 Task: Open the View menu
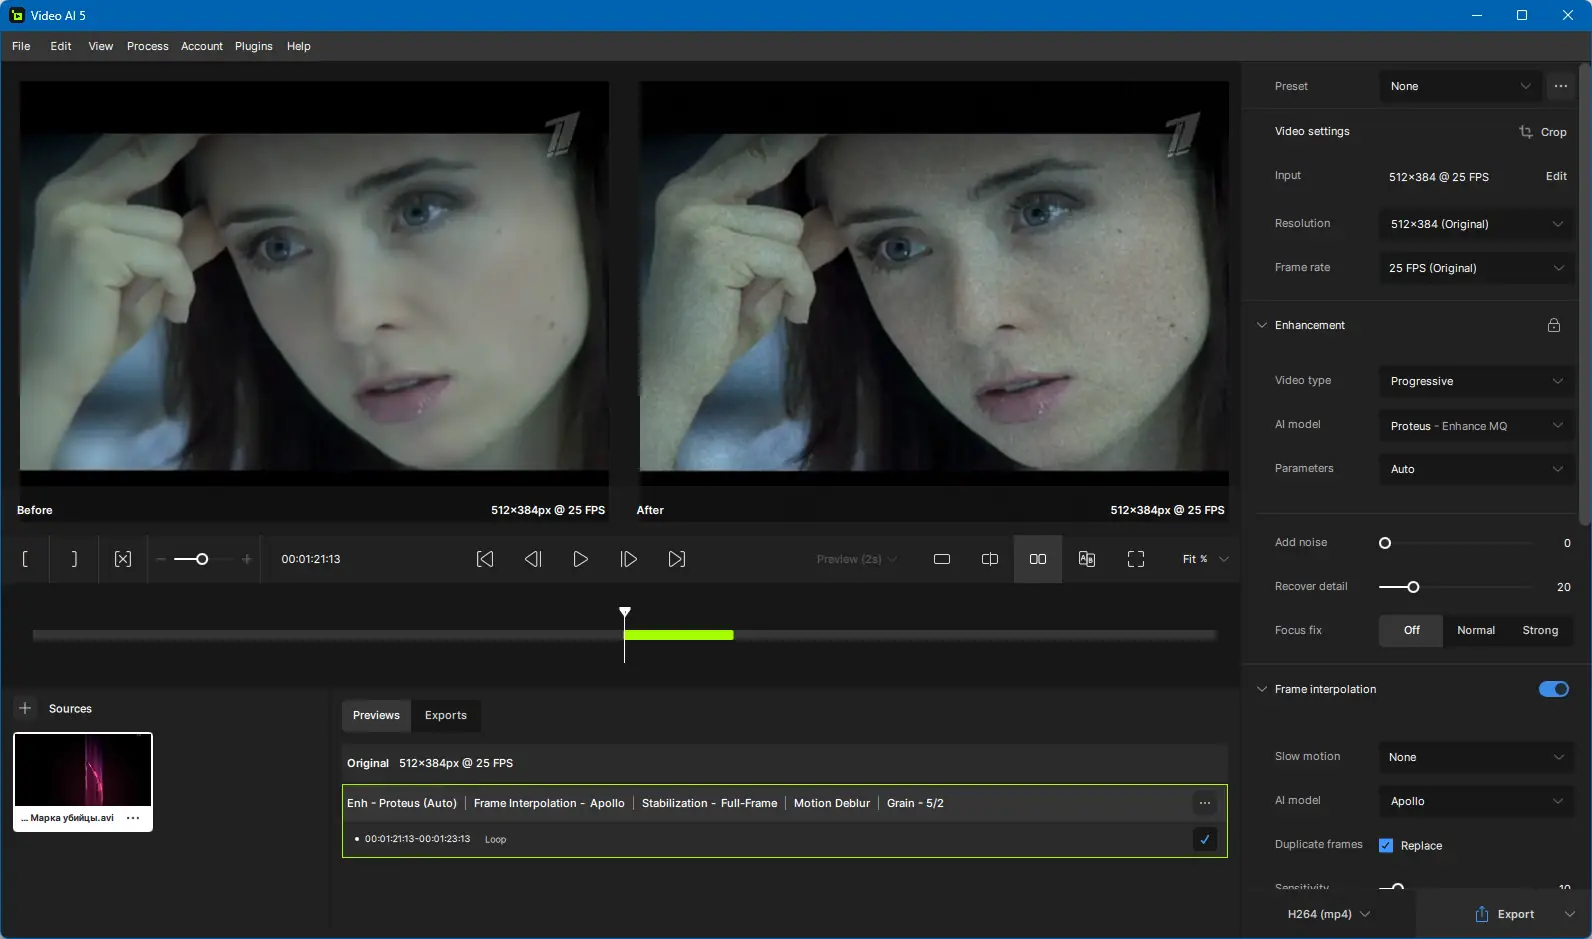[x=101, y=46]
